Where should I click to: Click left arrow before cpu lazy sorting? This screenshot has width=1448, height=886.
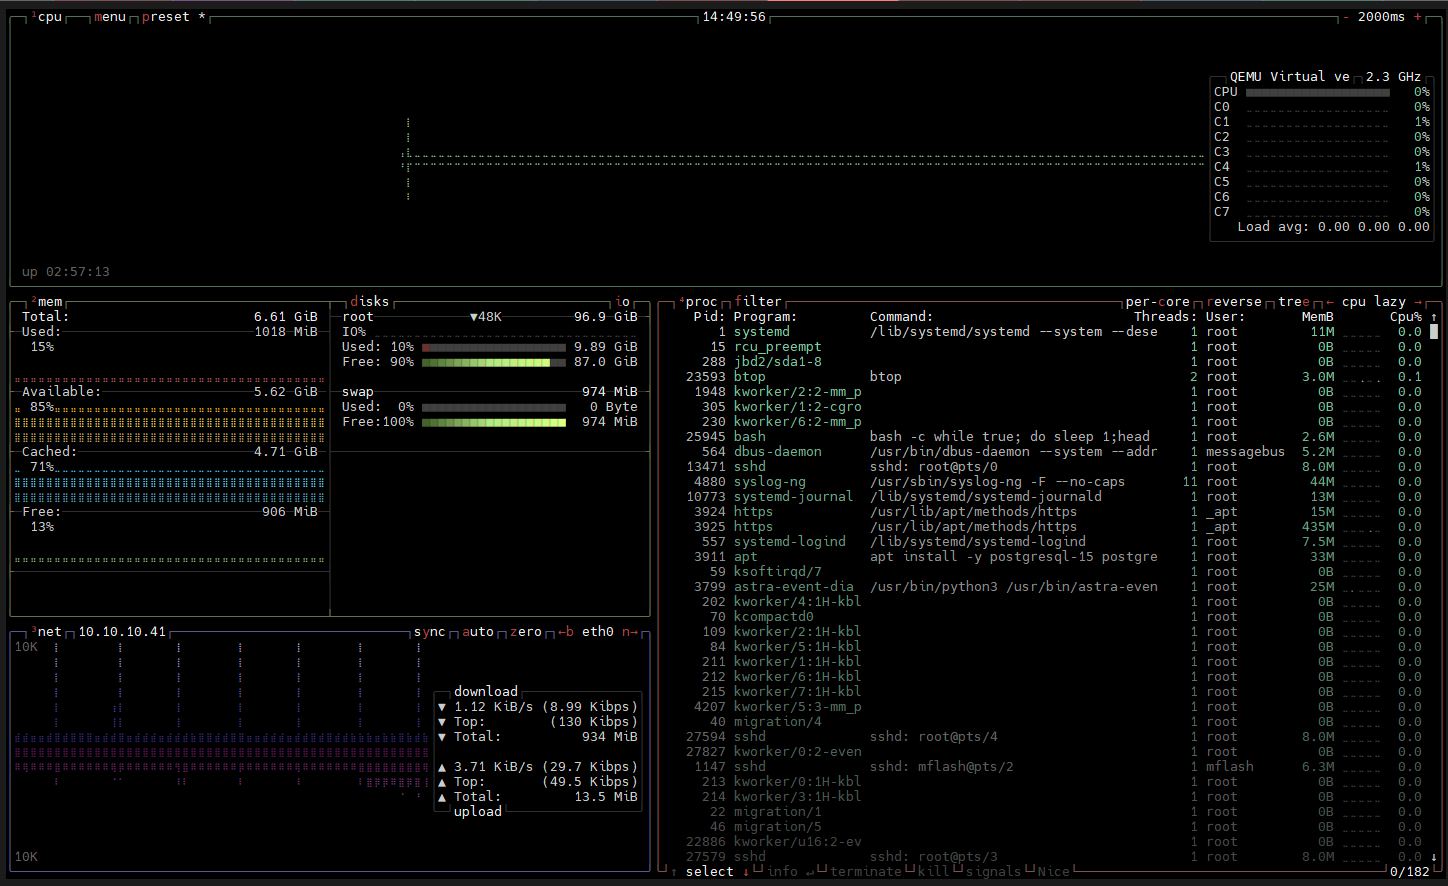(1330, 302)
